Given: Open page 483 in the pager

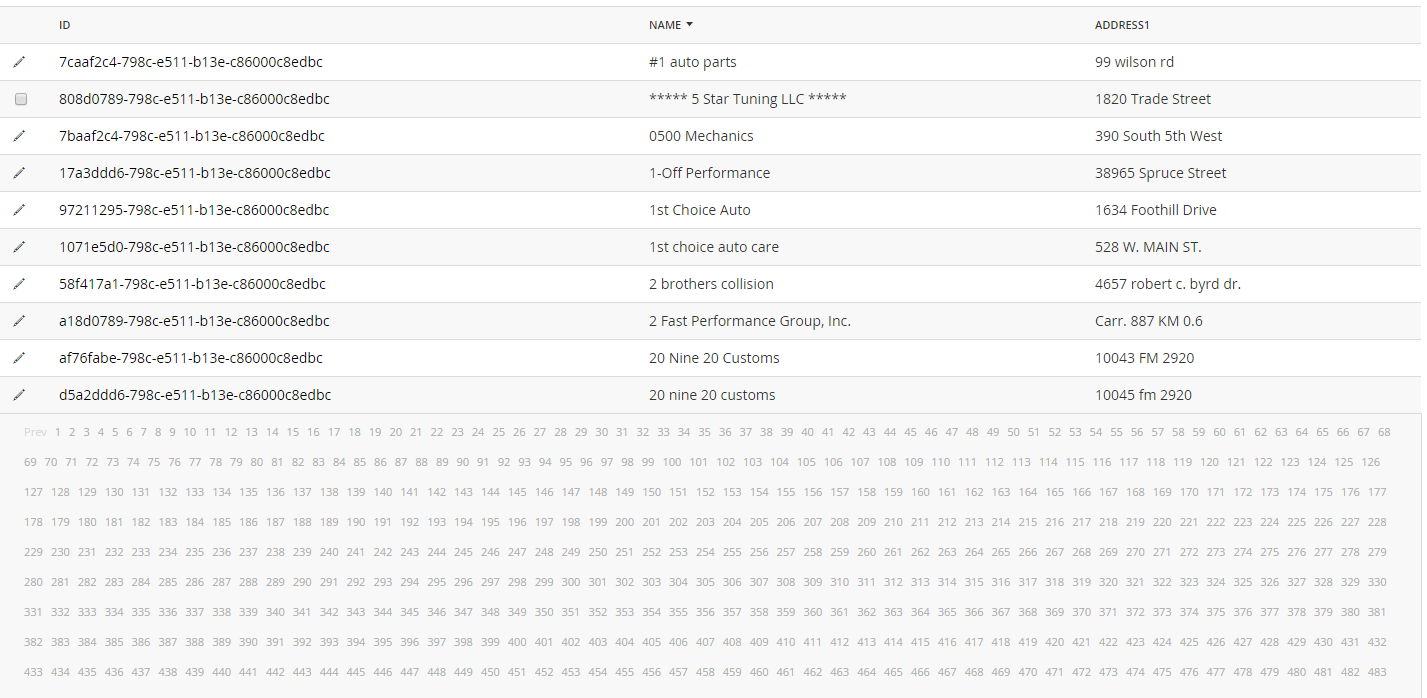Looking at the screenshot, I should click(x=1377, y=672).
